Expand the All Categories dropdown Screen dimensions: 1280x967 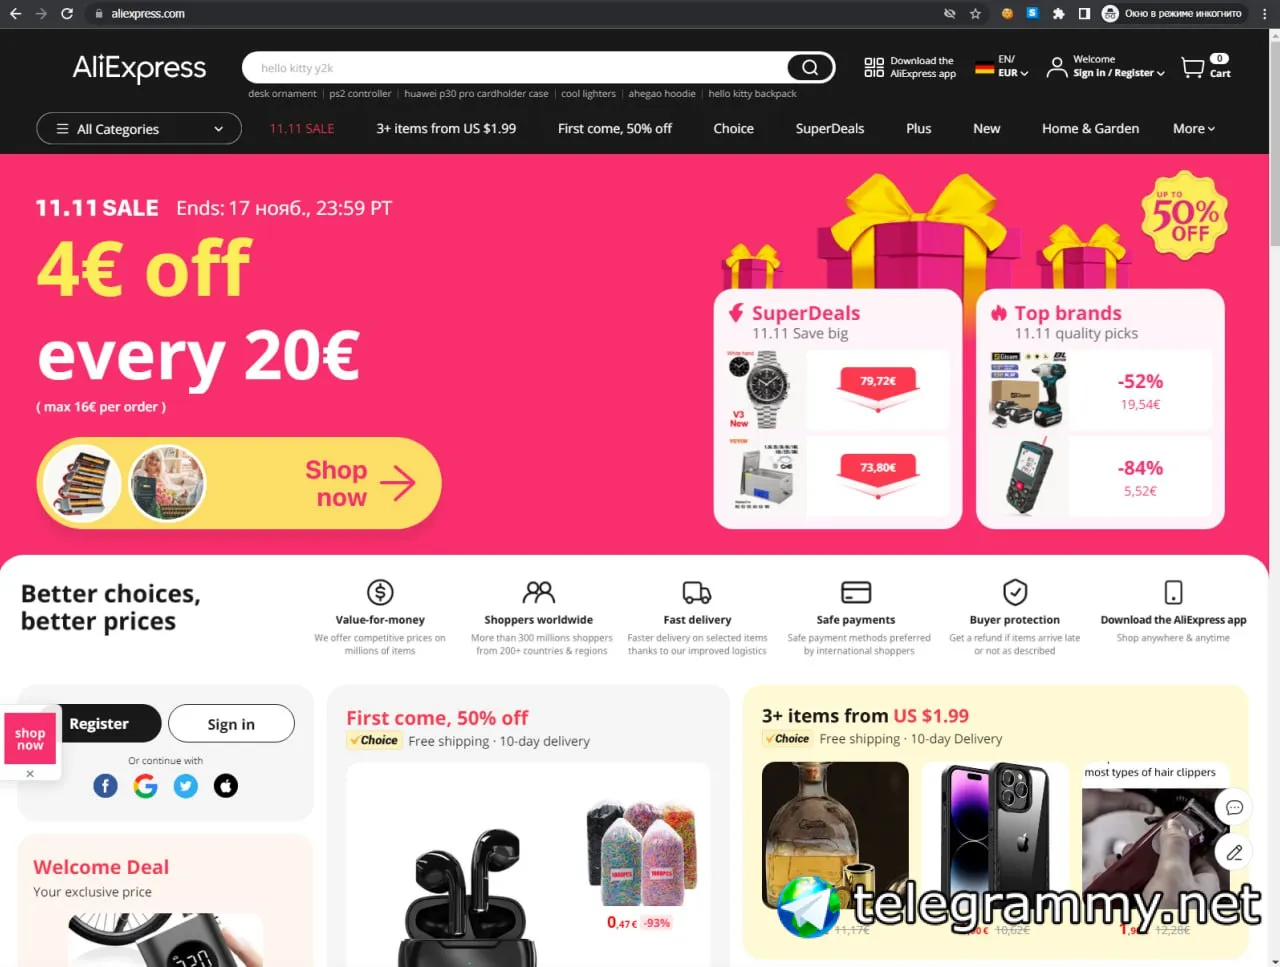click(x=139, y=129)
